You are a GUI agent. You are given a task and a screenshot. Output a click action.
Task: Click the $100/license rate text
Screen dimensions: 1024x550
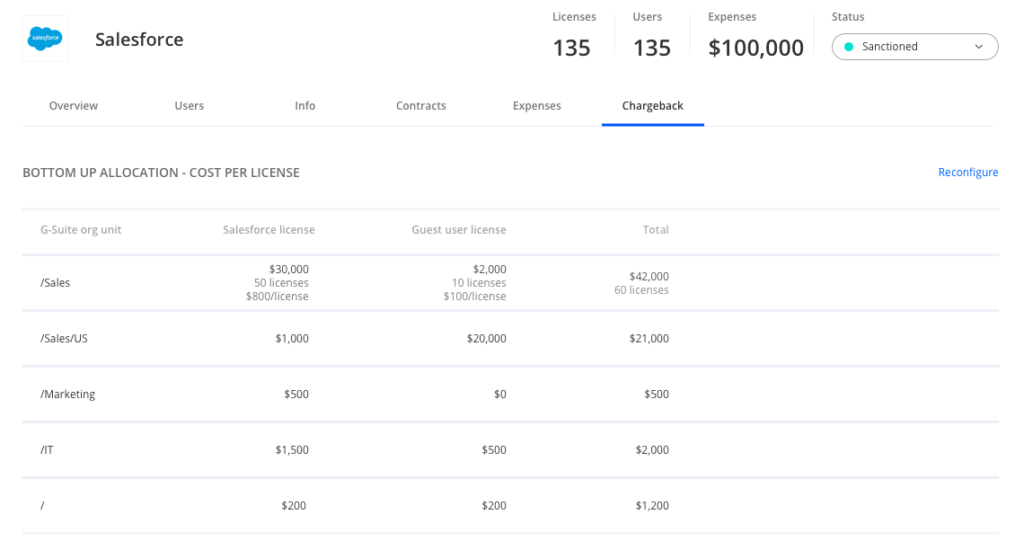coord(475,297)
